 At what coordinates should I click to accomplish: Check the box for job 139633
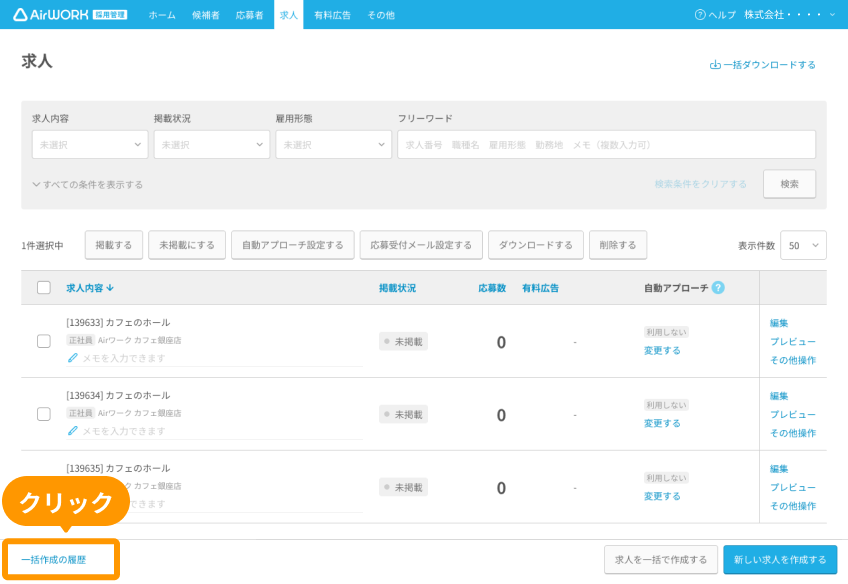(44, 341)
